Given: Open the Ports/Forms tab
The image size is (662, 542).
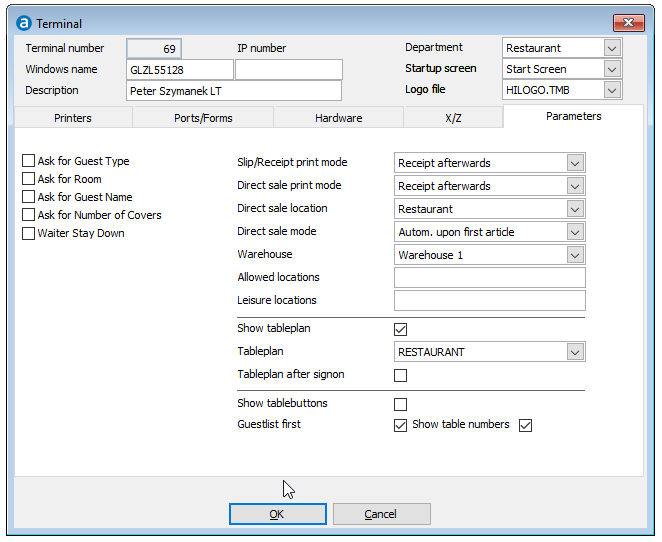Looking at the screenshot, I should click(202, 118).
